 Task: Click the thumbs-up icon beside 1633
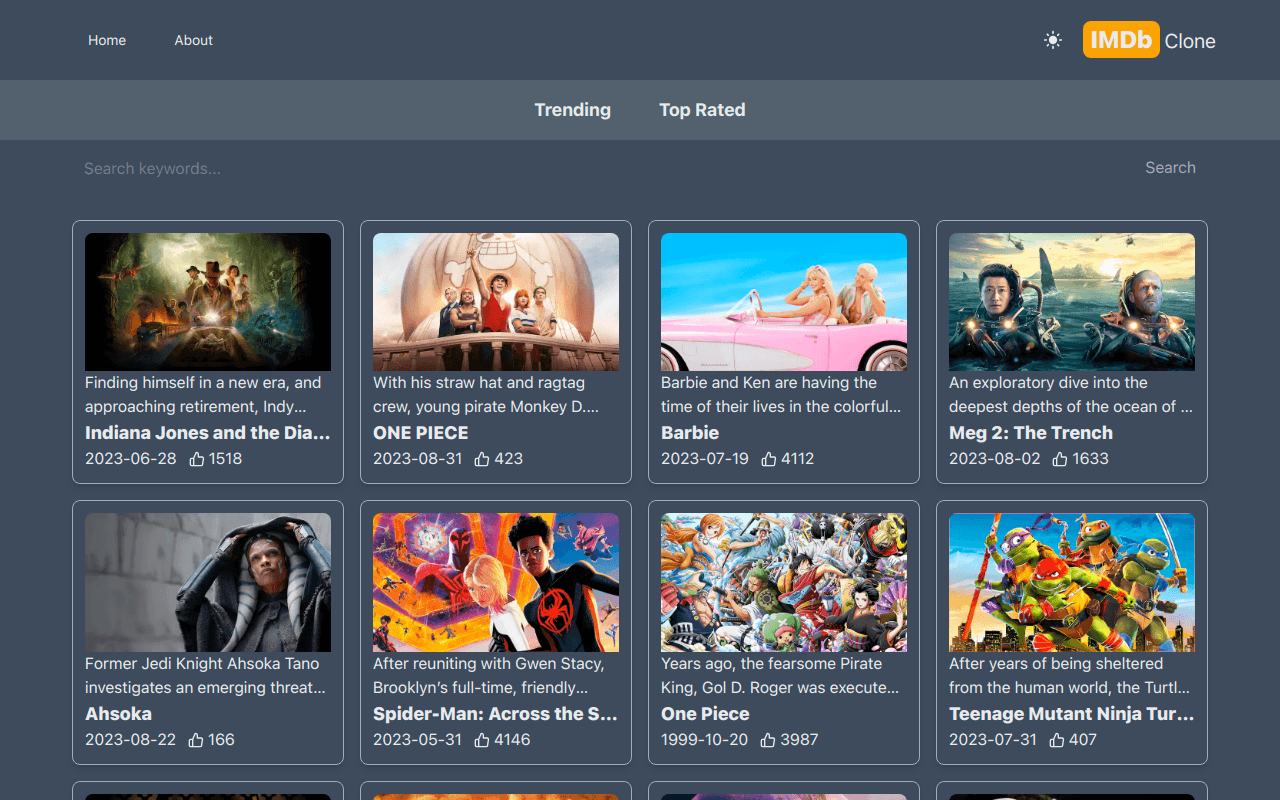(x=1060, y=459)
